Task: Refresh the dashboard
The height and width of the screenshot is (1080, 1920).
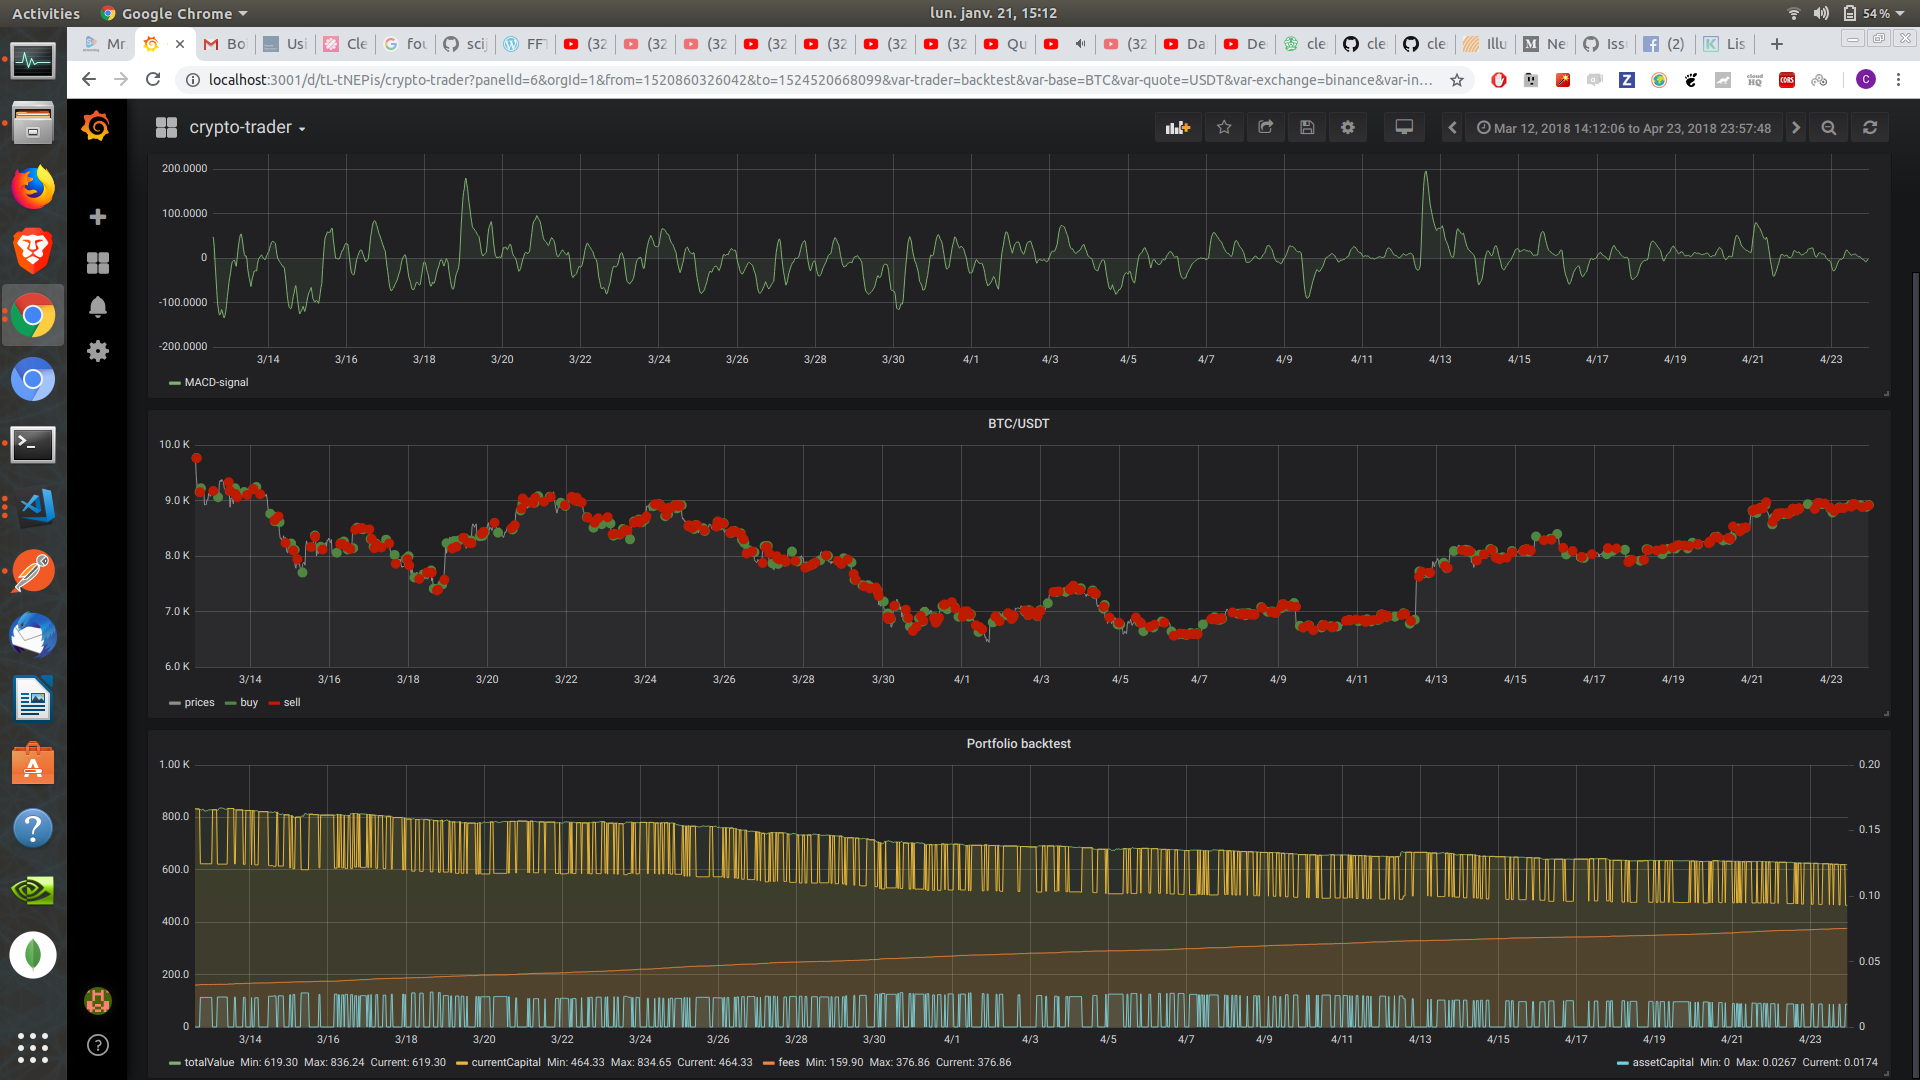Action: (1870, 127)
